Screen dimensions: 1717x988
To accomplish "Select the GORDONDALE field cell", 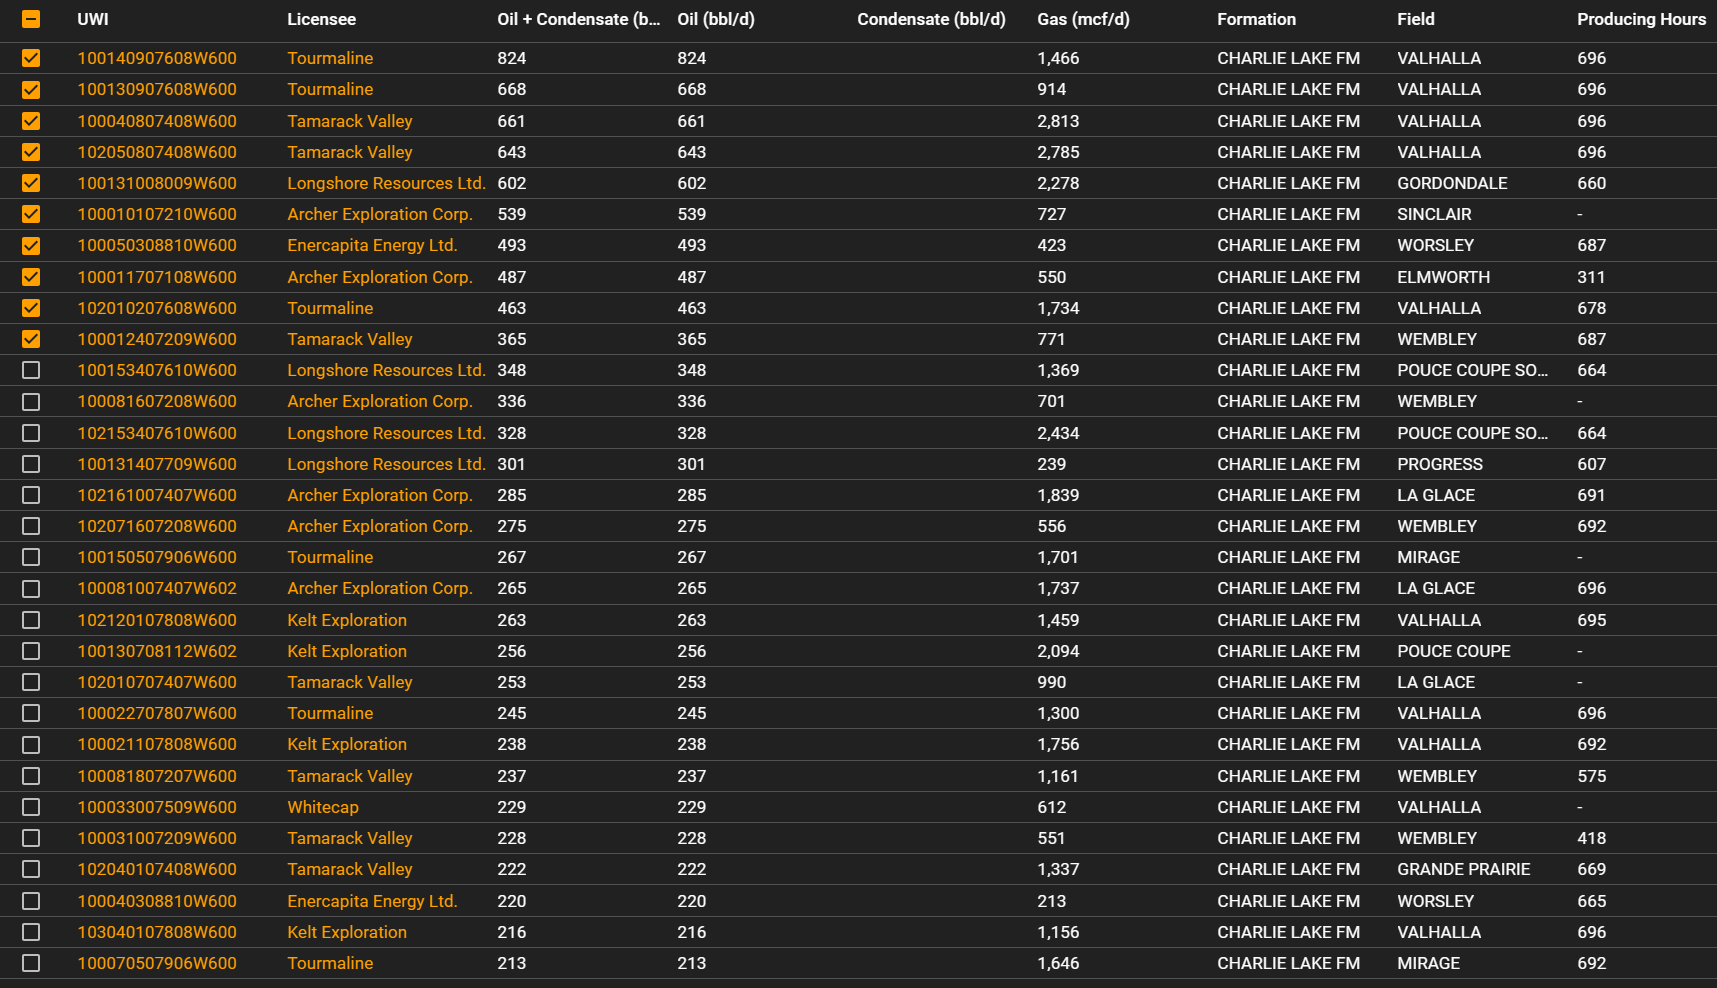I will [1452, 183].
